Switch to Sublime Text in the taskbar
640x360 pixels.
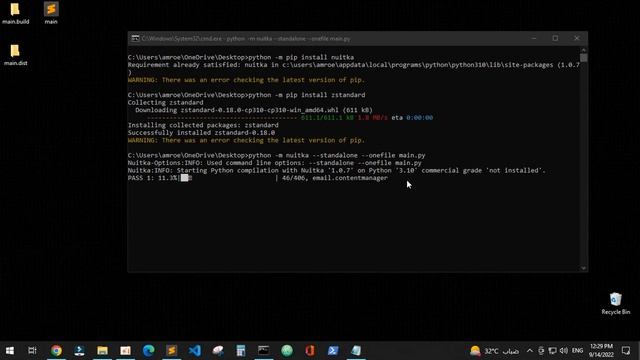[172, 350]
